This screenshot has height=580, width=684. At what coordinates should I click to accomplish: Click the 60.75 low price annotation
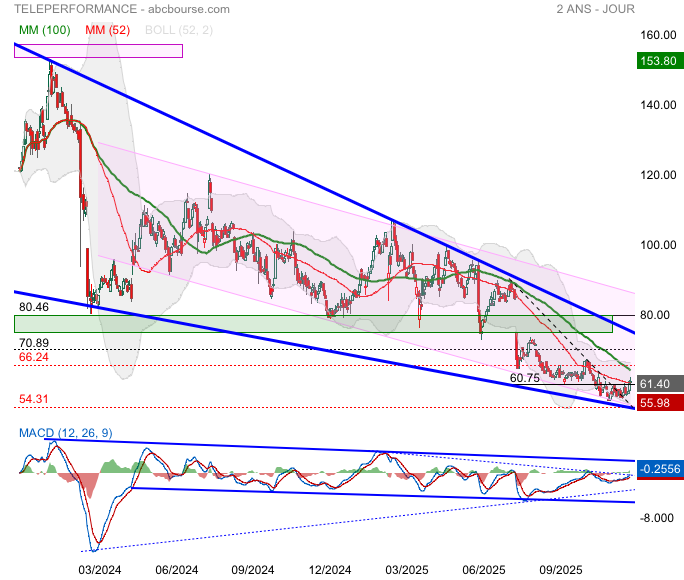(x=525, y=378)
